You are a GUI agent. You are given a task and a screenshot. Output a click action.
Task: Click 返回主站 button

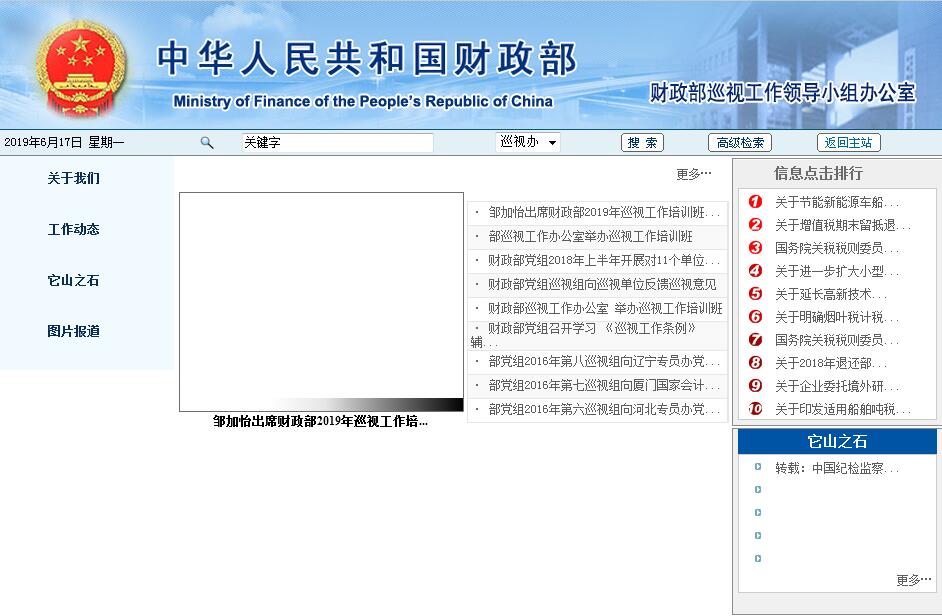(x=849, y=143)
